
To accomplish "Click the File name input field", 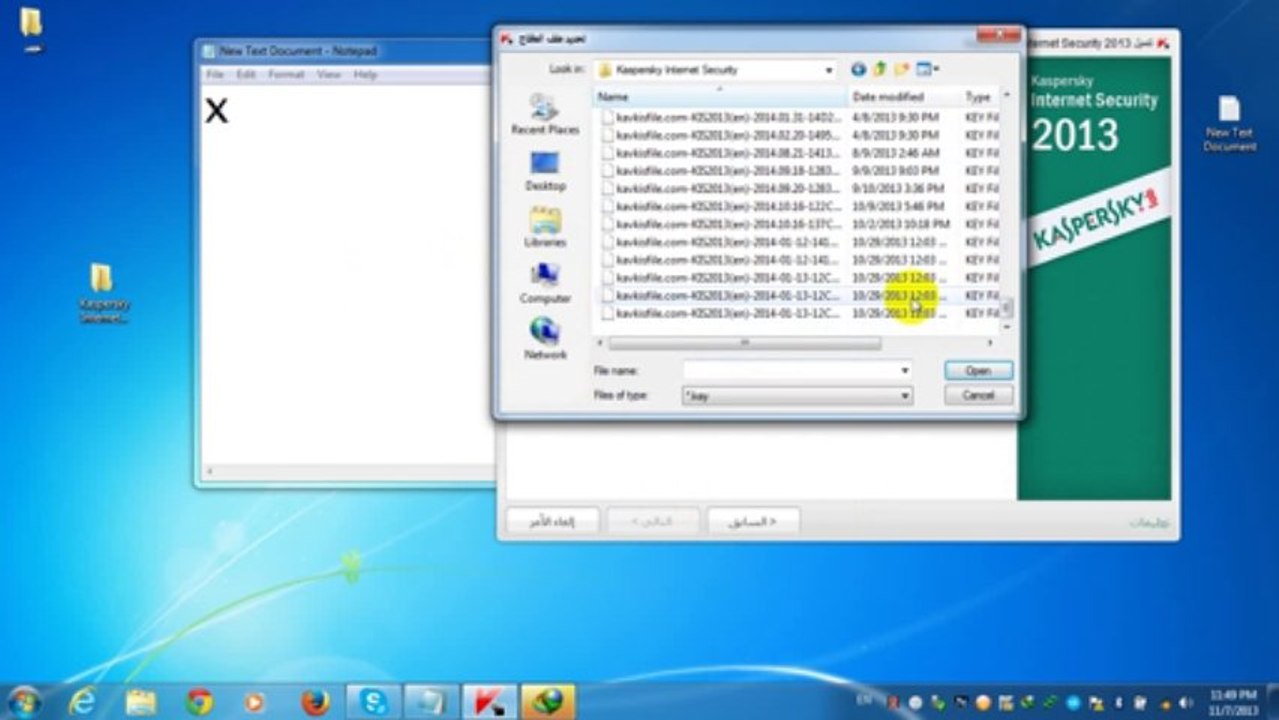I will (790, 370).
